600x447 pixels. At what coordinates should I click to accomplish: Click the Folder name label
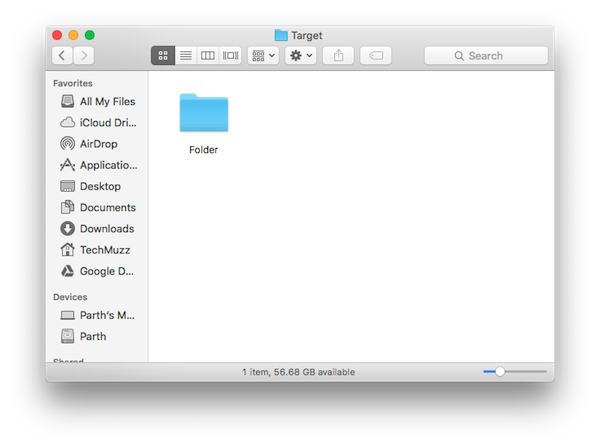204,150
